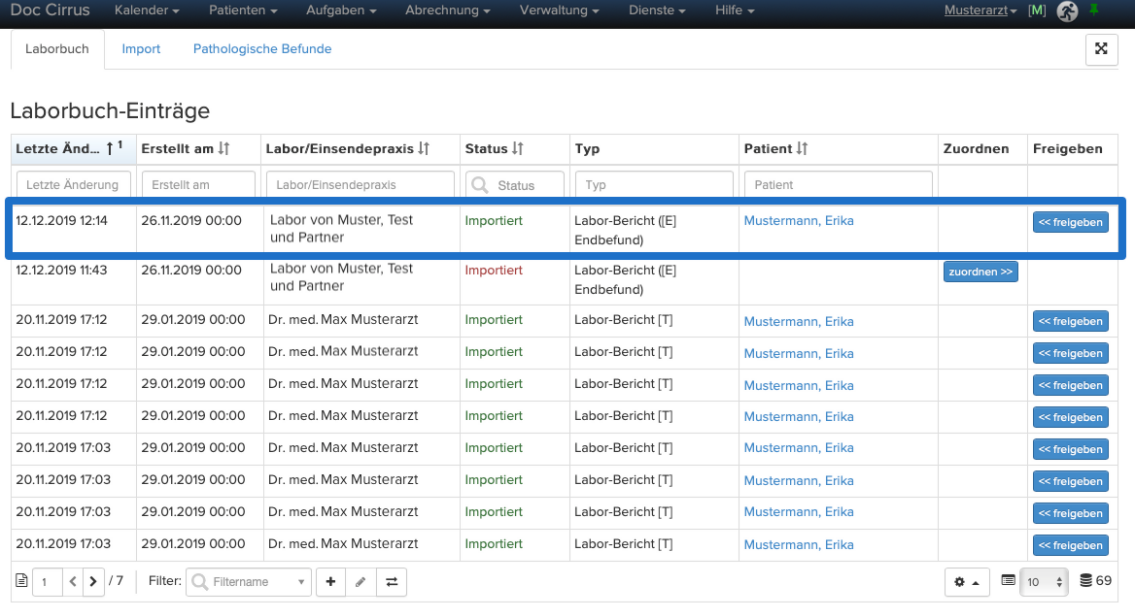1135x609 pixels.
Task: Open the Filtername dropdown
Action: [249, 581]
